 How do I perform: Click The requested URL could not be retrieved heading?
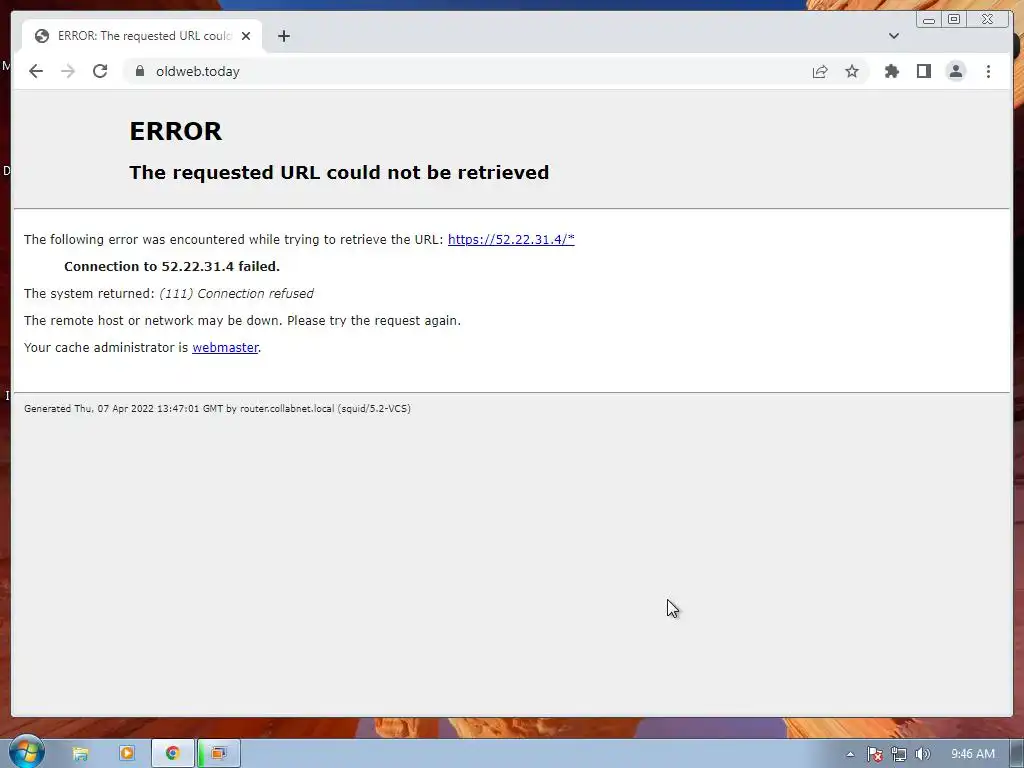(x=339, y=172)
